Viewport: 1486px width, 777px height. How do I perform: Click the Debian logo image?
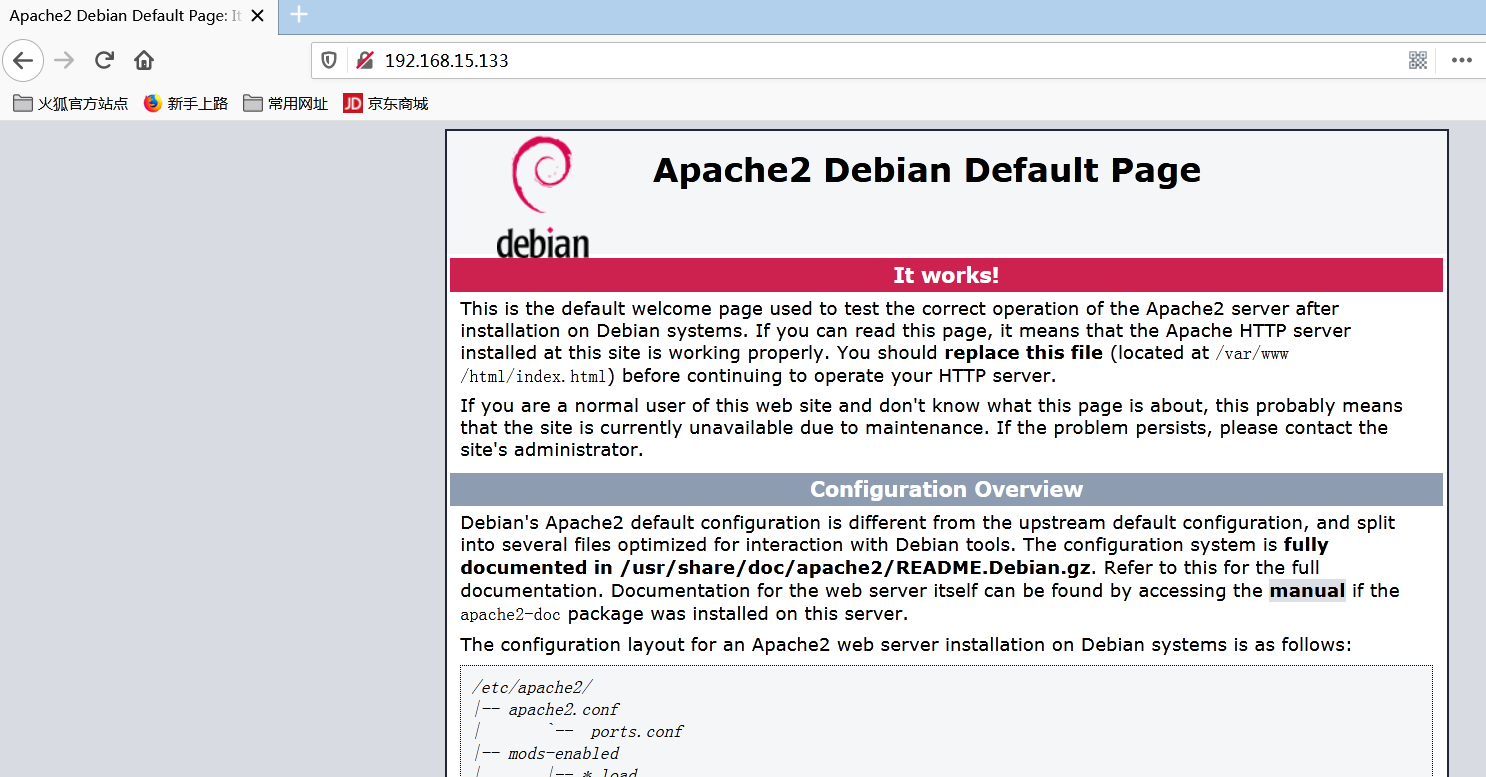tap(542, 197)
